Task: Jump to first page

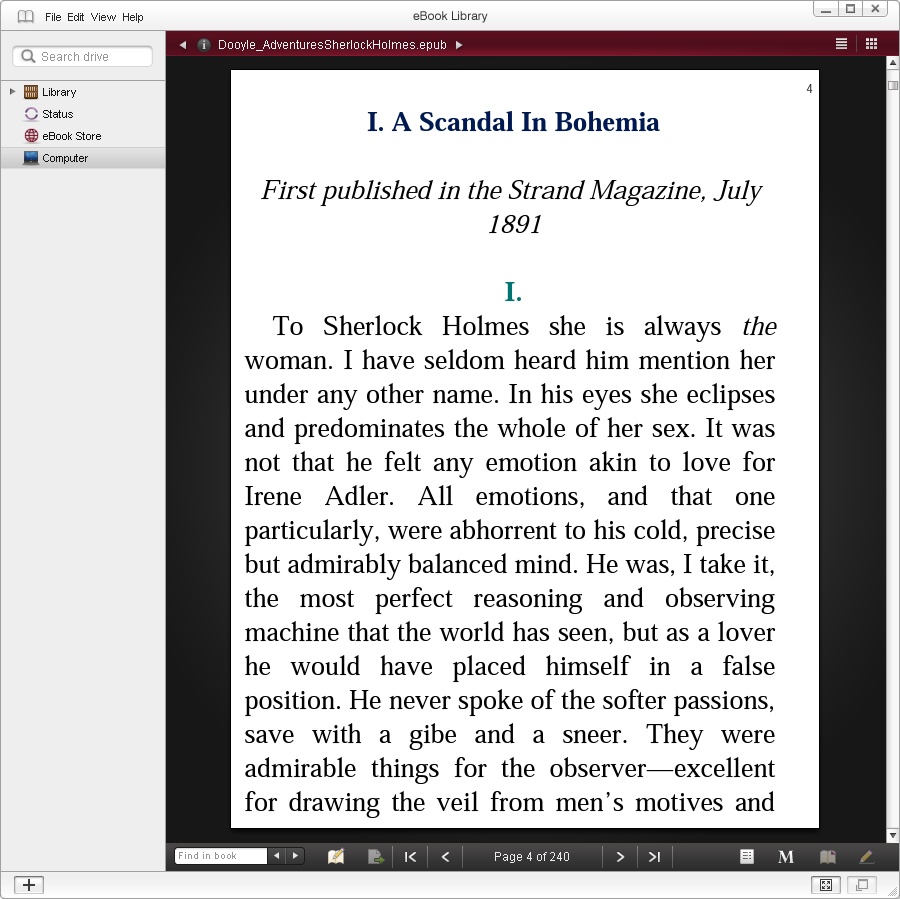Action: point(410,857)
